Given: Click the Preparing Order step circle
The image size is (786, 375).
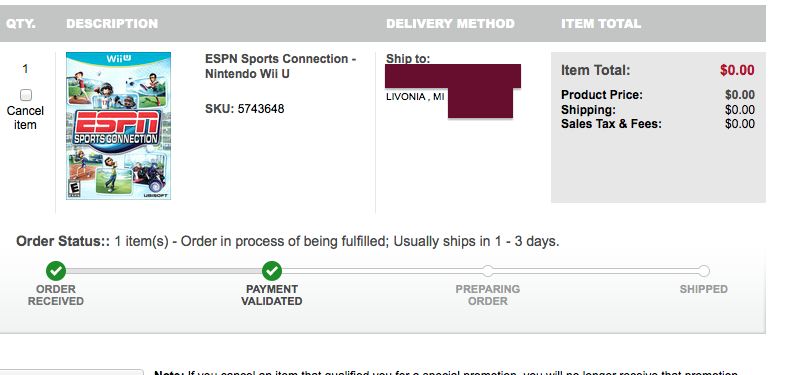Looking at the screenshot, I should point(488,271).
